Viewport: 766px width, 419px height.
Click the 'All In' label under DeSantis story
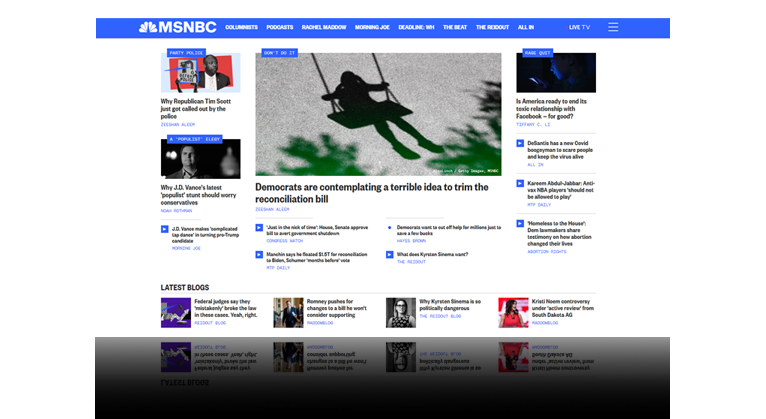click(535, 165)
